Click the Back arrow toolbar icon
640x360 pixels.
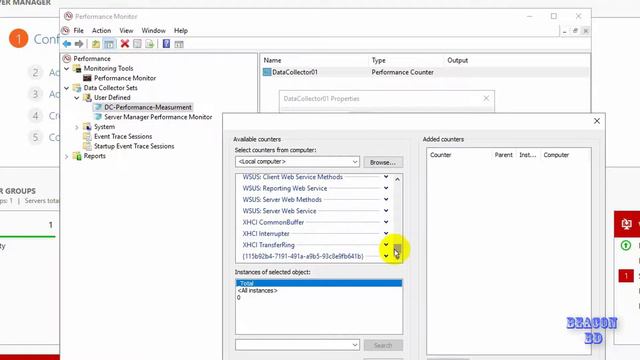(x=67, y=44)
